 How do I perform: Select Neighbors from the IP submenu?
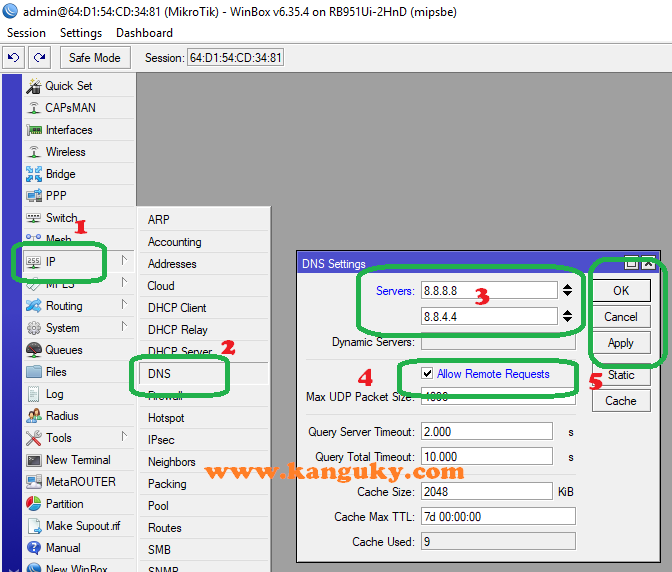(x=204, y=462)
